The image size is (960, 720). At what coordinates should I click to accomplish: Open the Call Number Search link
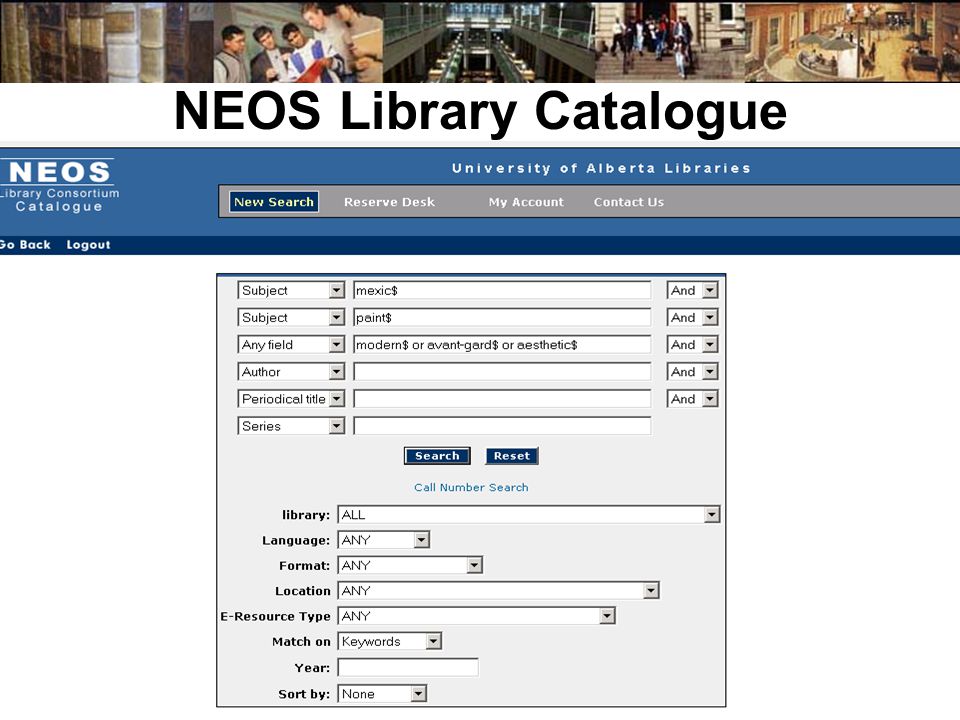471,487
